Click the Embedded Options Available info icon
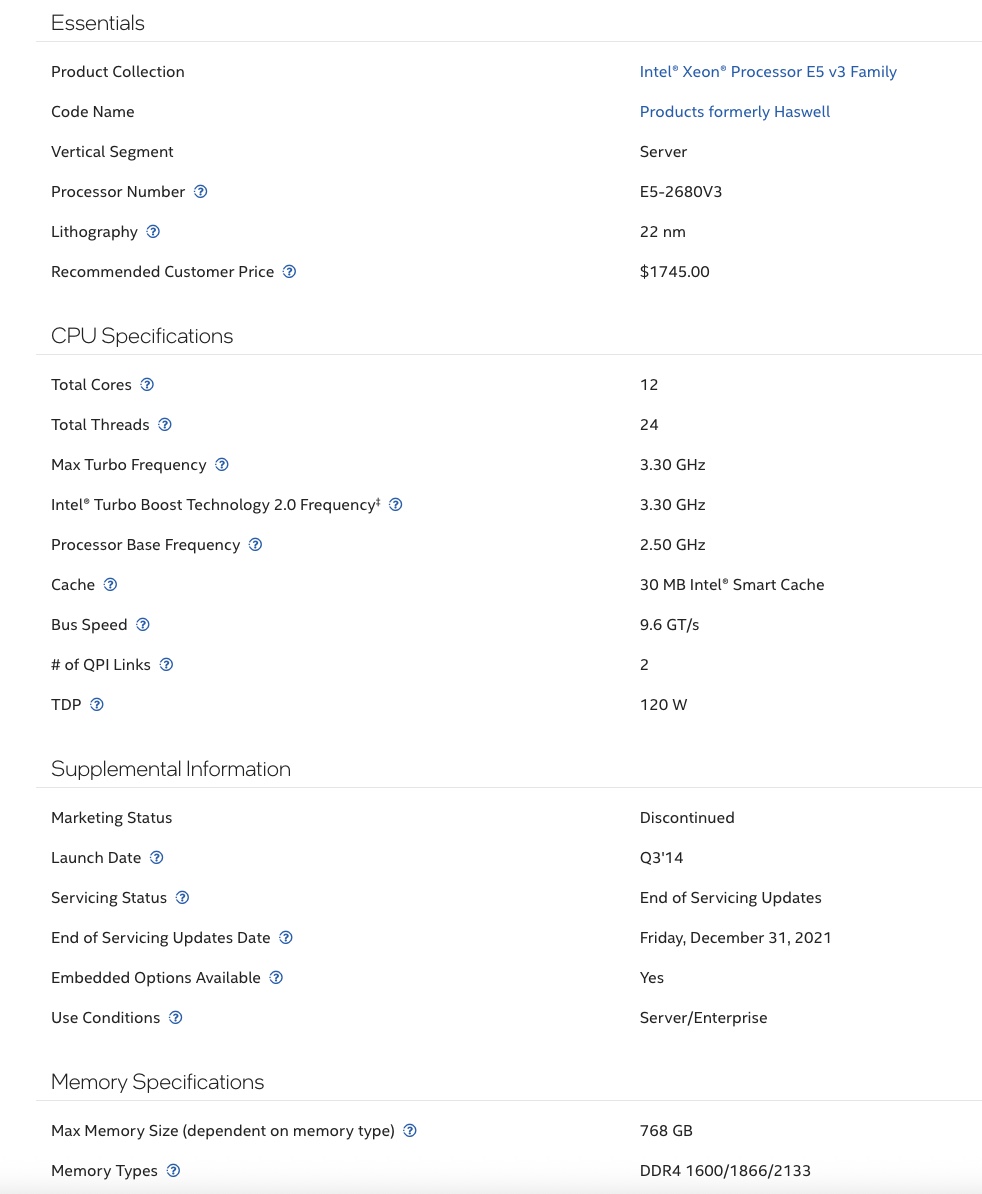This screenshot has width=982, height=1194. click(276, 978)
